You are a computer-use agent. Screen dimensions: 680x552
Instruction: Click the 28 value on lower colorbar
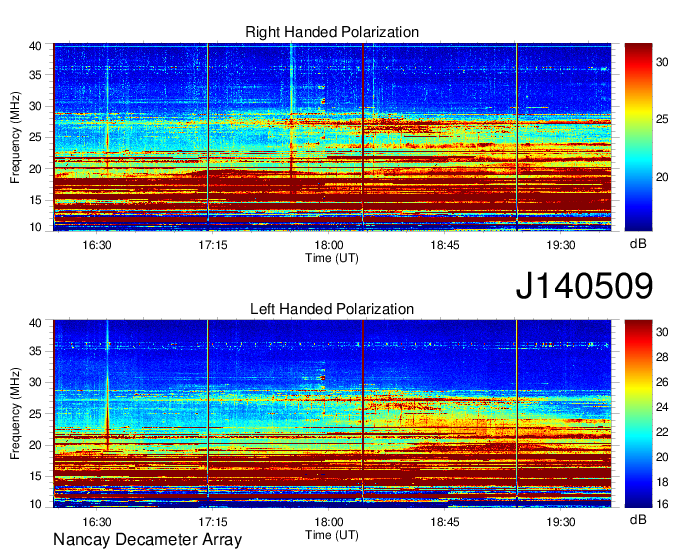pos(662,357)
